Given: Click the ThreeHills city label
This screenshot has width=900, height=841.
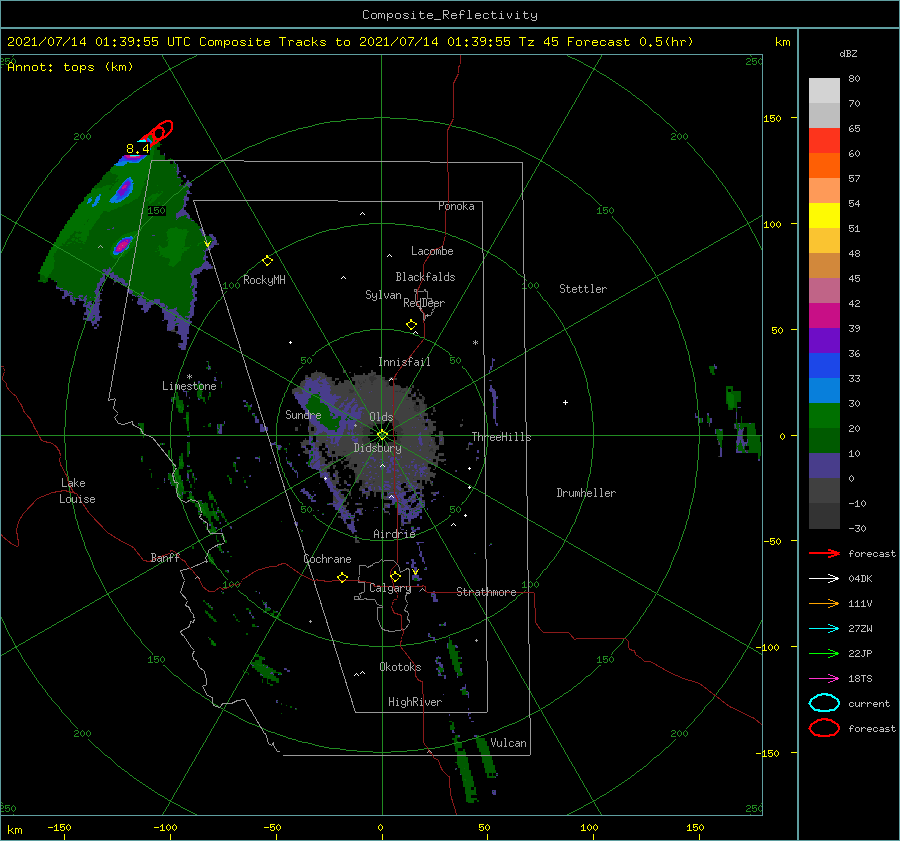Looking at the screenshot, I should pos(502,437).
